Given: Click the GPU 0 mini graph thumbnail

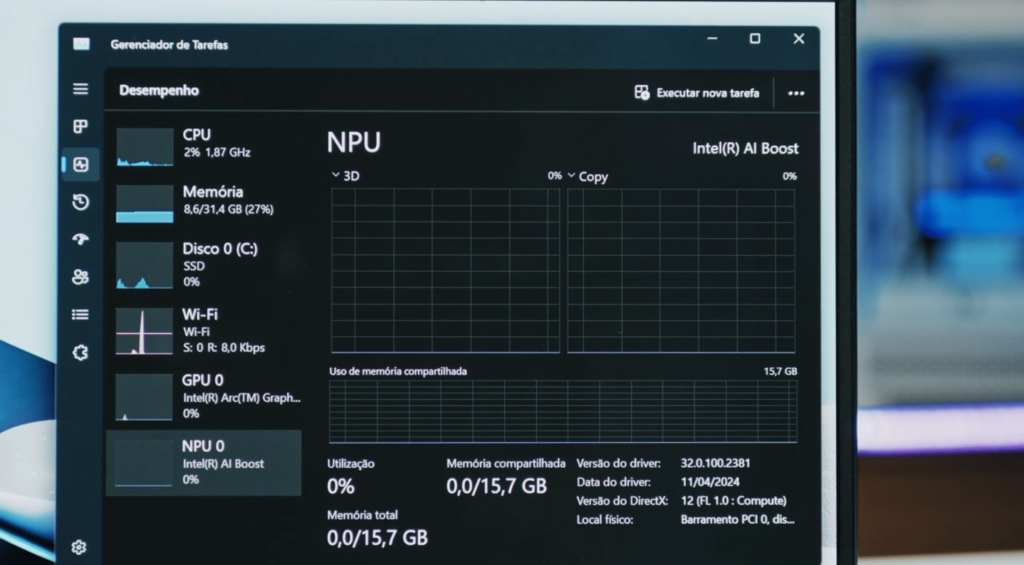Looking at the screenshot, I should tap(144, 397).
